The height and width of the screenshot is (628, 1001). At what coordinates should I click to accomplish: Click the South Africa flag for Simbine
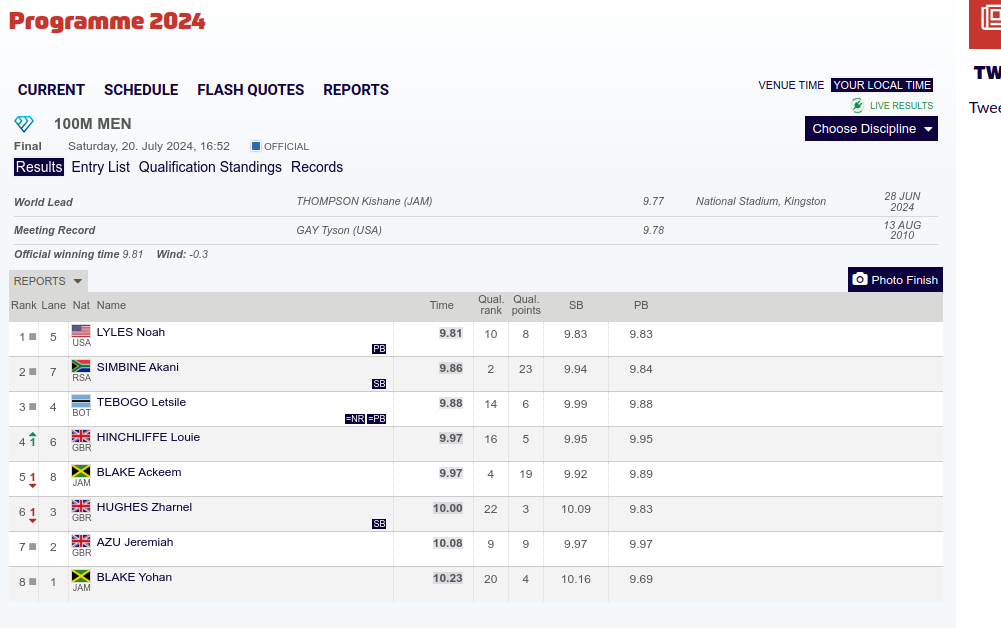[x=81, y=366]
